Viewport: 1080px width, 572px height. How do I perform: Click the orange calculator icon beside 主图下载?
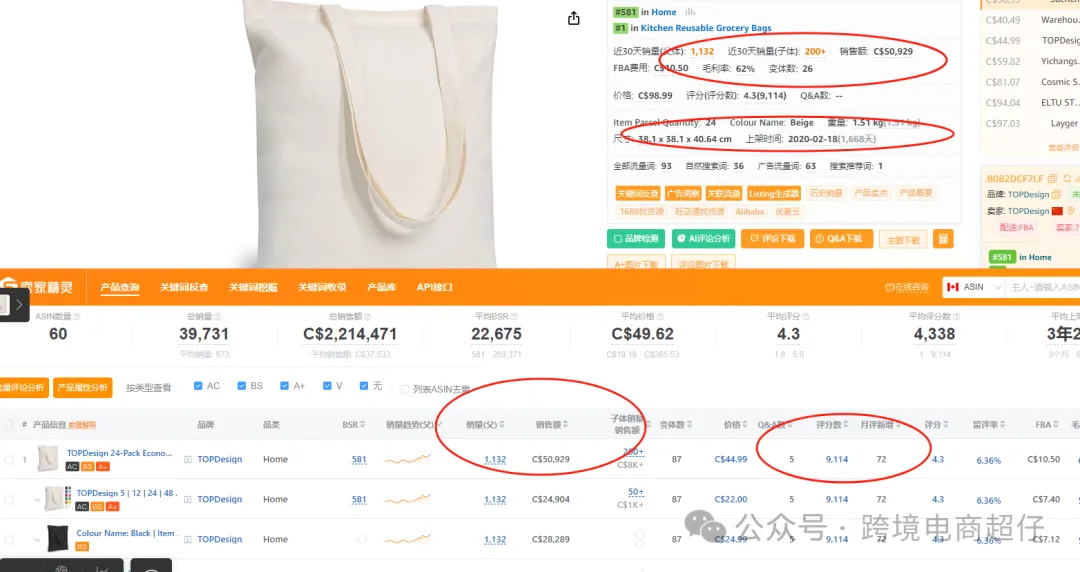[943, 239]
